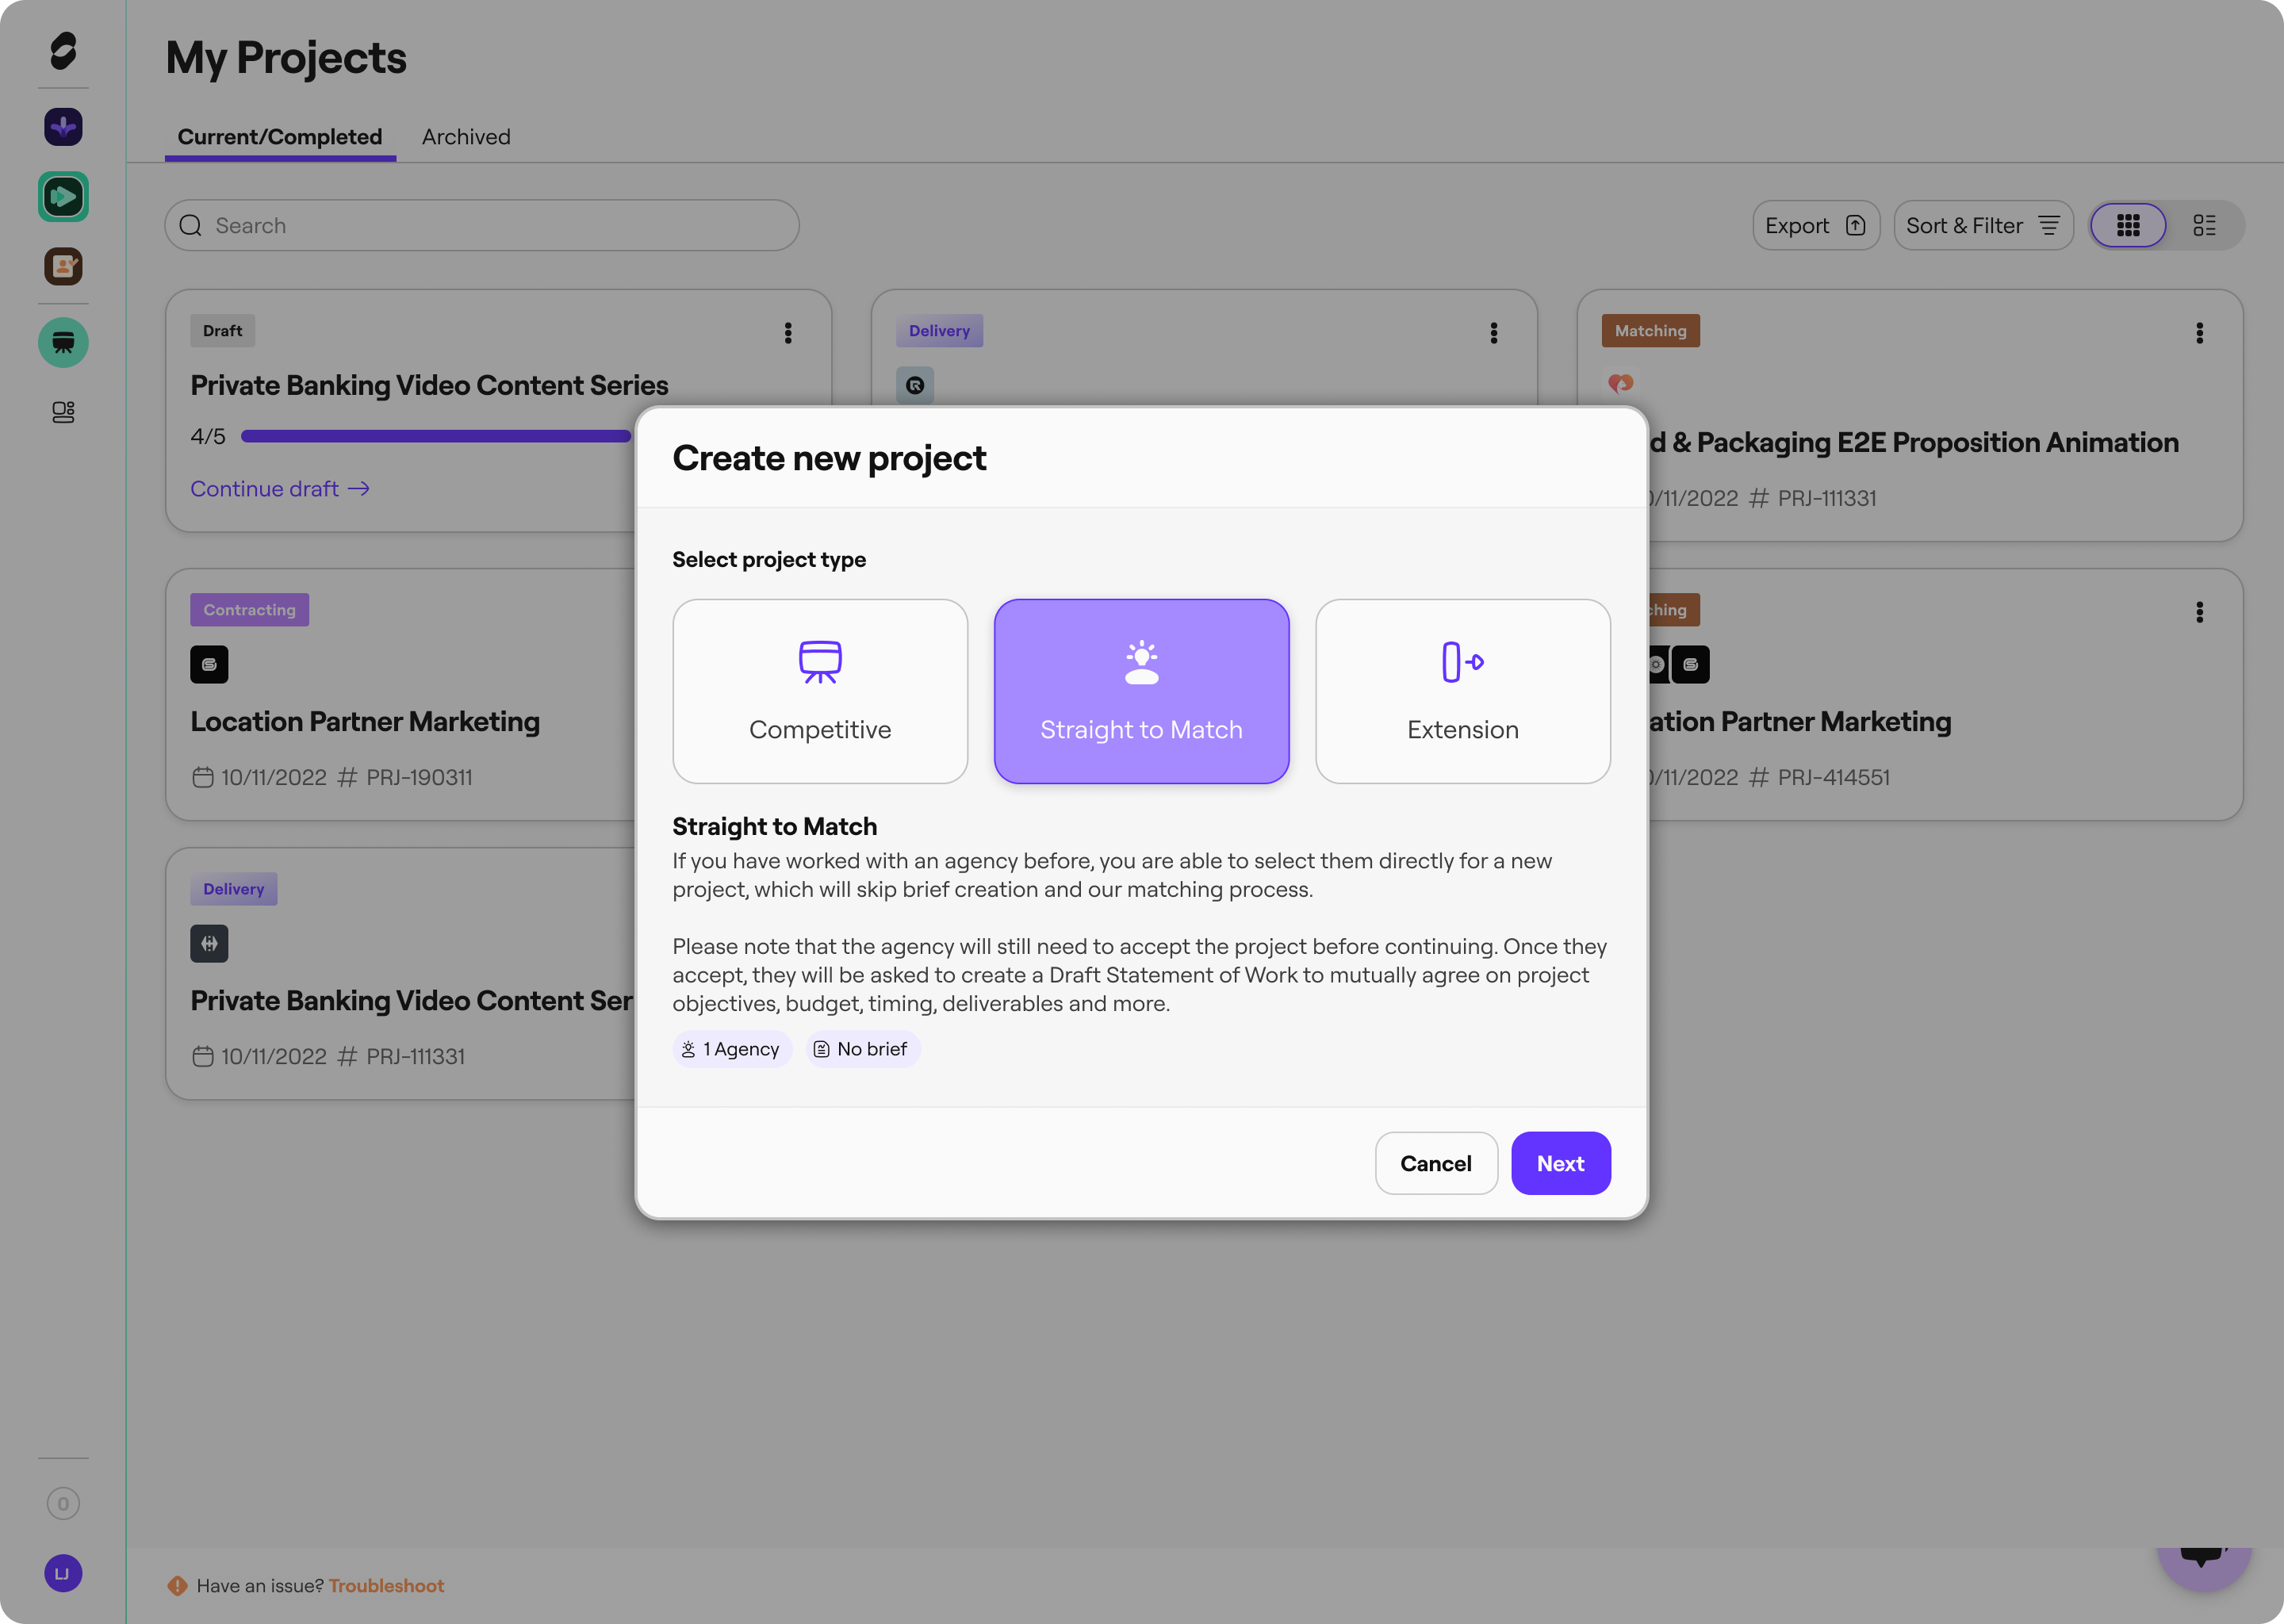
Task: Select the Competitive project type
Action: click(x=820, y=691)
